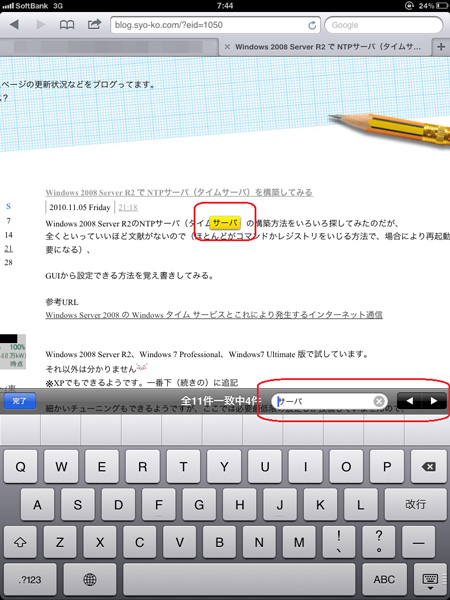The image size is (450, 600).
Task: Tap the P key
Action: (387, 467)
